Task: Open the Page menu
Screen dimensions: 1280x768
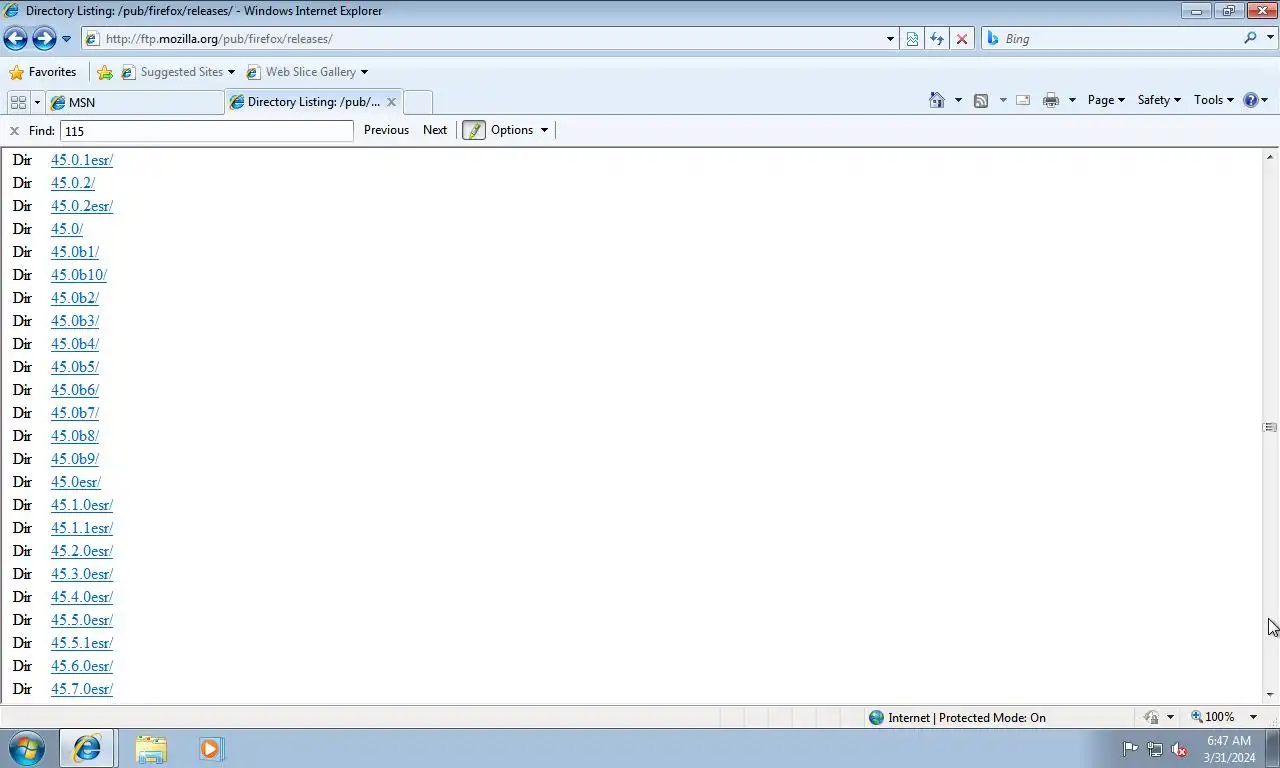Action: [1106, 100]
